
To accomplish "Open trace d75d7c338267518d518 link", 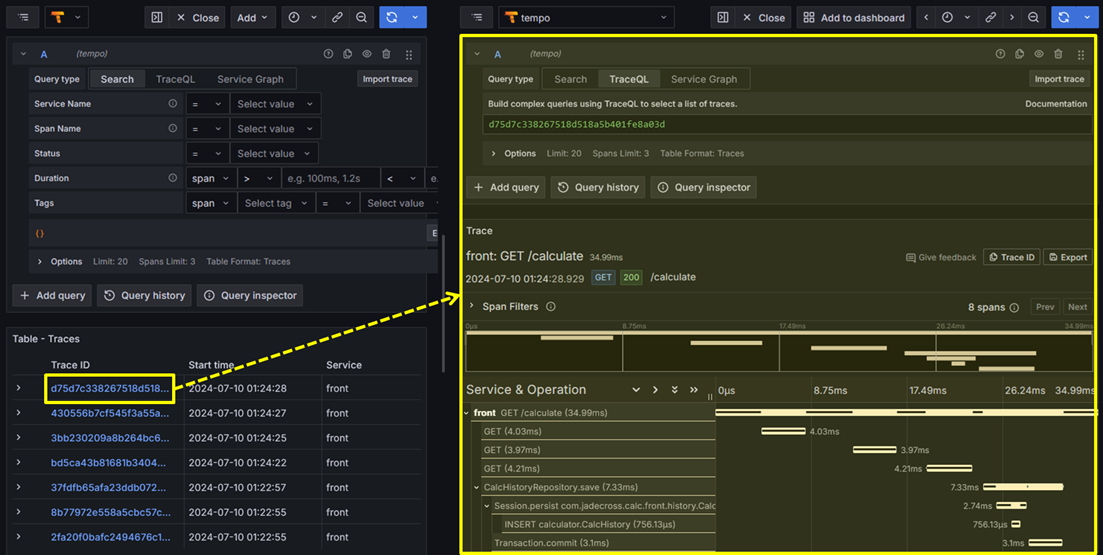I will [110, 388].
